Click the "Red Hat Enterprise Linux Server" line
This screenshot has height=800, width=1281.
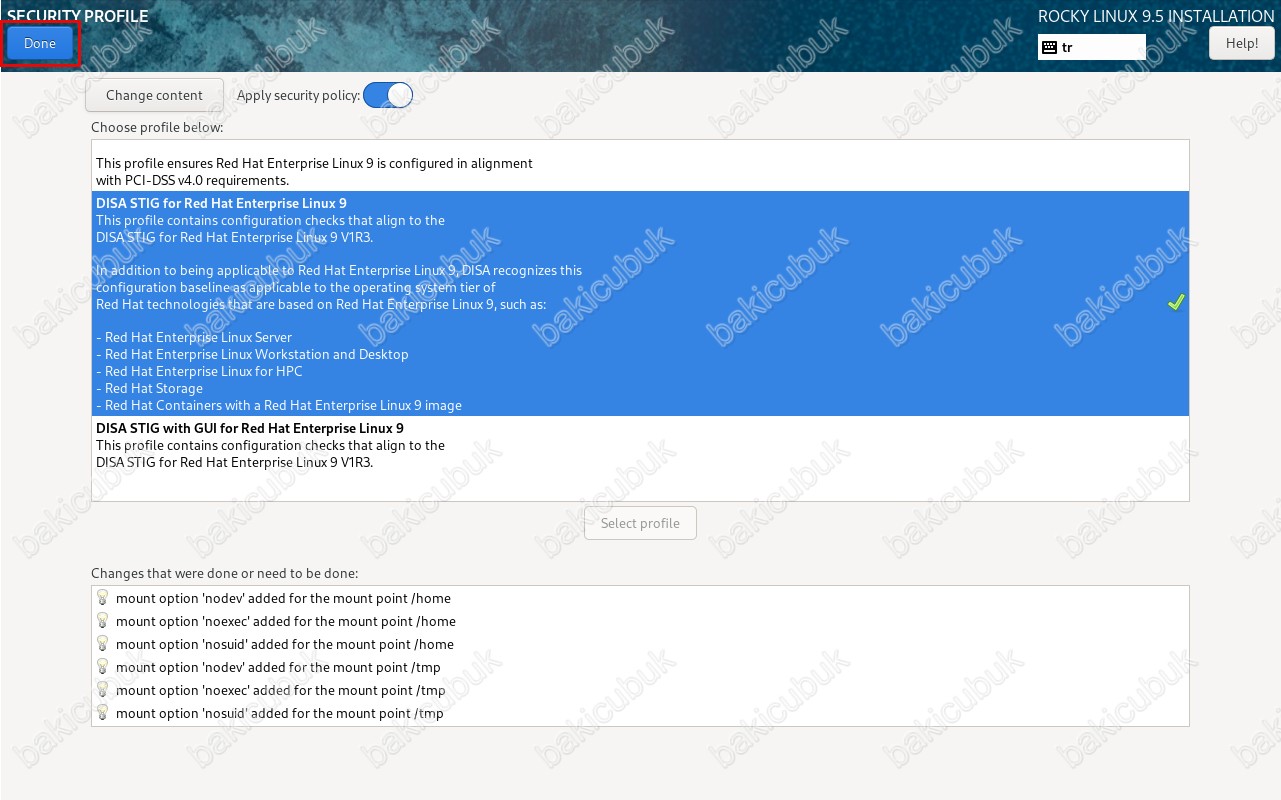[x=194, y=338]
